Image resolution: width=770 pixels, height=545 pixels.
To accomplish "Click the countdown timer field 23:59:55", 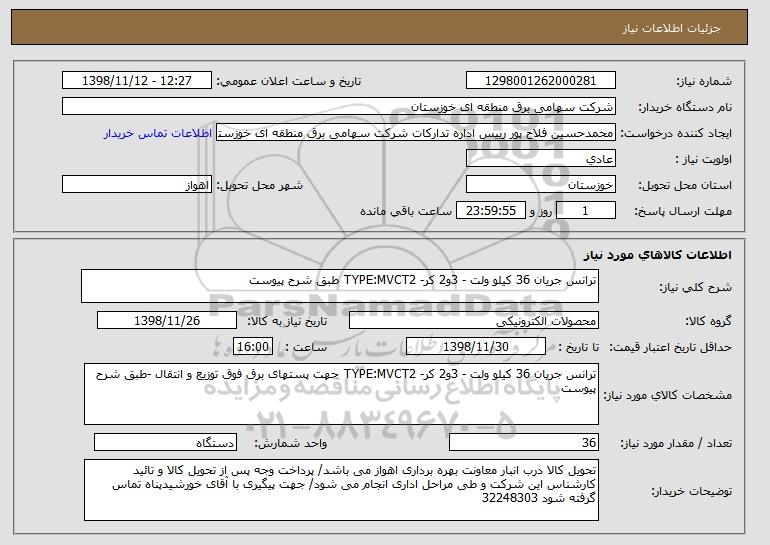I will pyautogui.click(x=491, y=211).
